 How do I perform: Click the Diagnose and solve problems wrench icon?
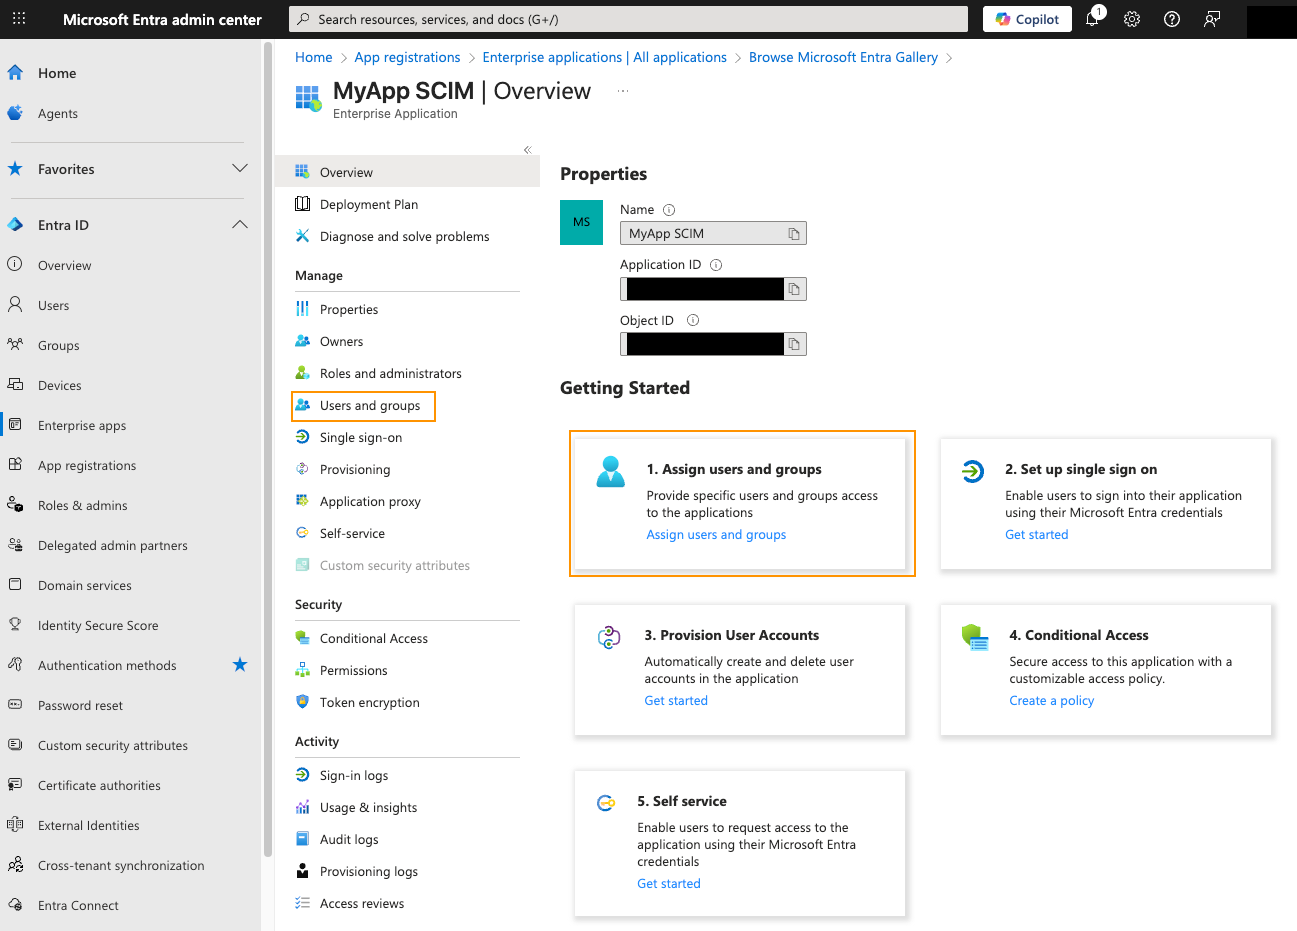(x=302, y=236)
